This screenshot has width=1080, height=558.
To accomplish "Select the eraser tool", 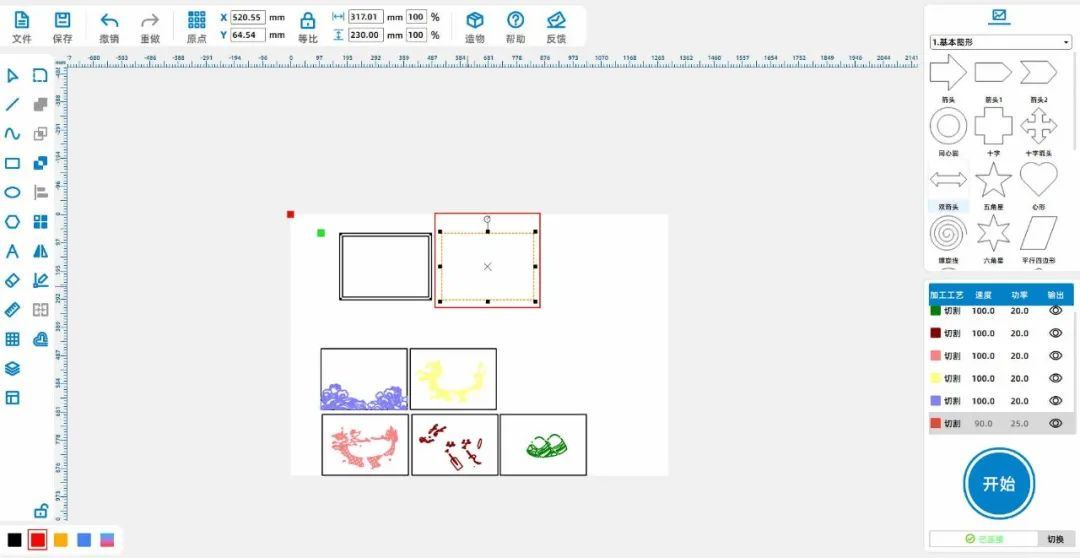I will click(13, 281).
